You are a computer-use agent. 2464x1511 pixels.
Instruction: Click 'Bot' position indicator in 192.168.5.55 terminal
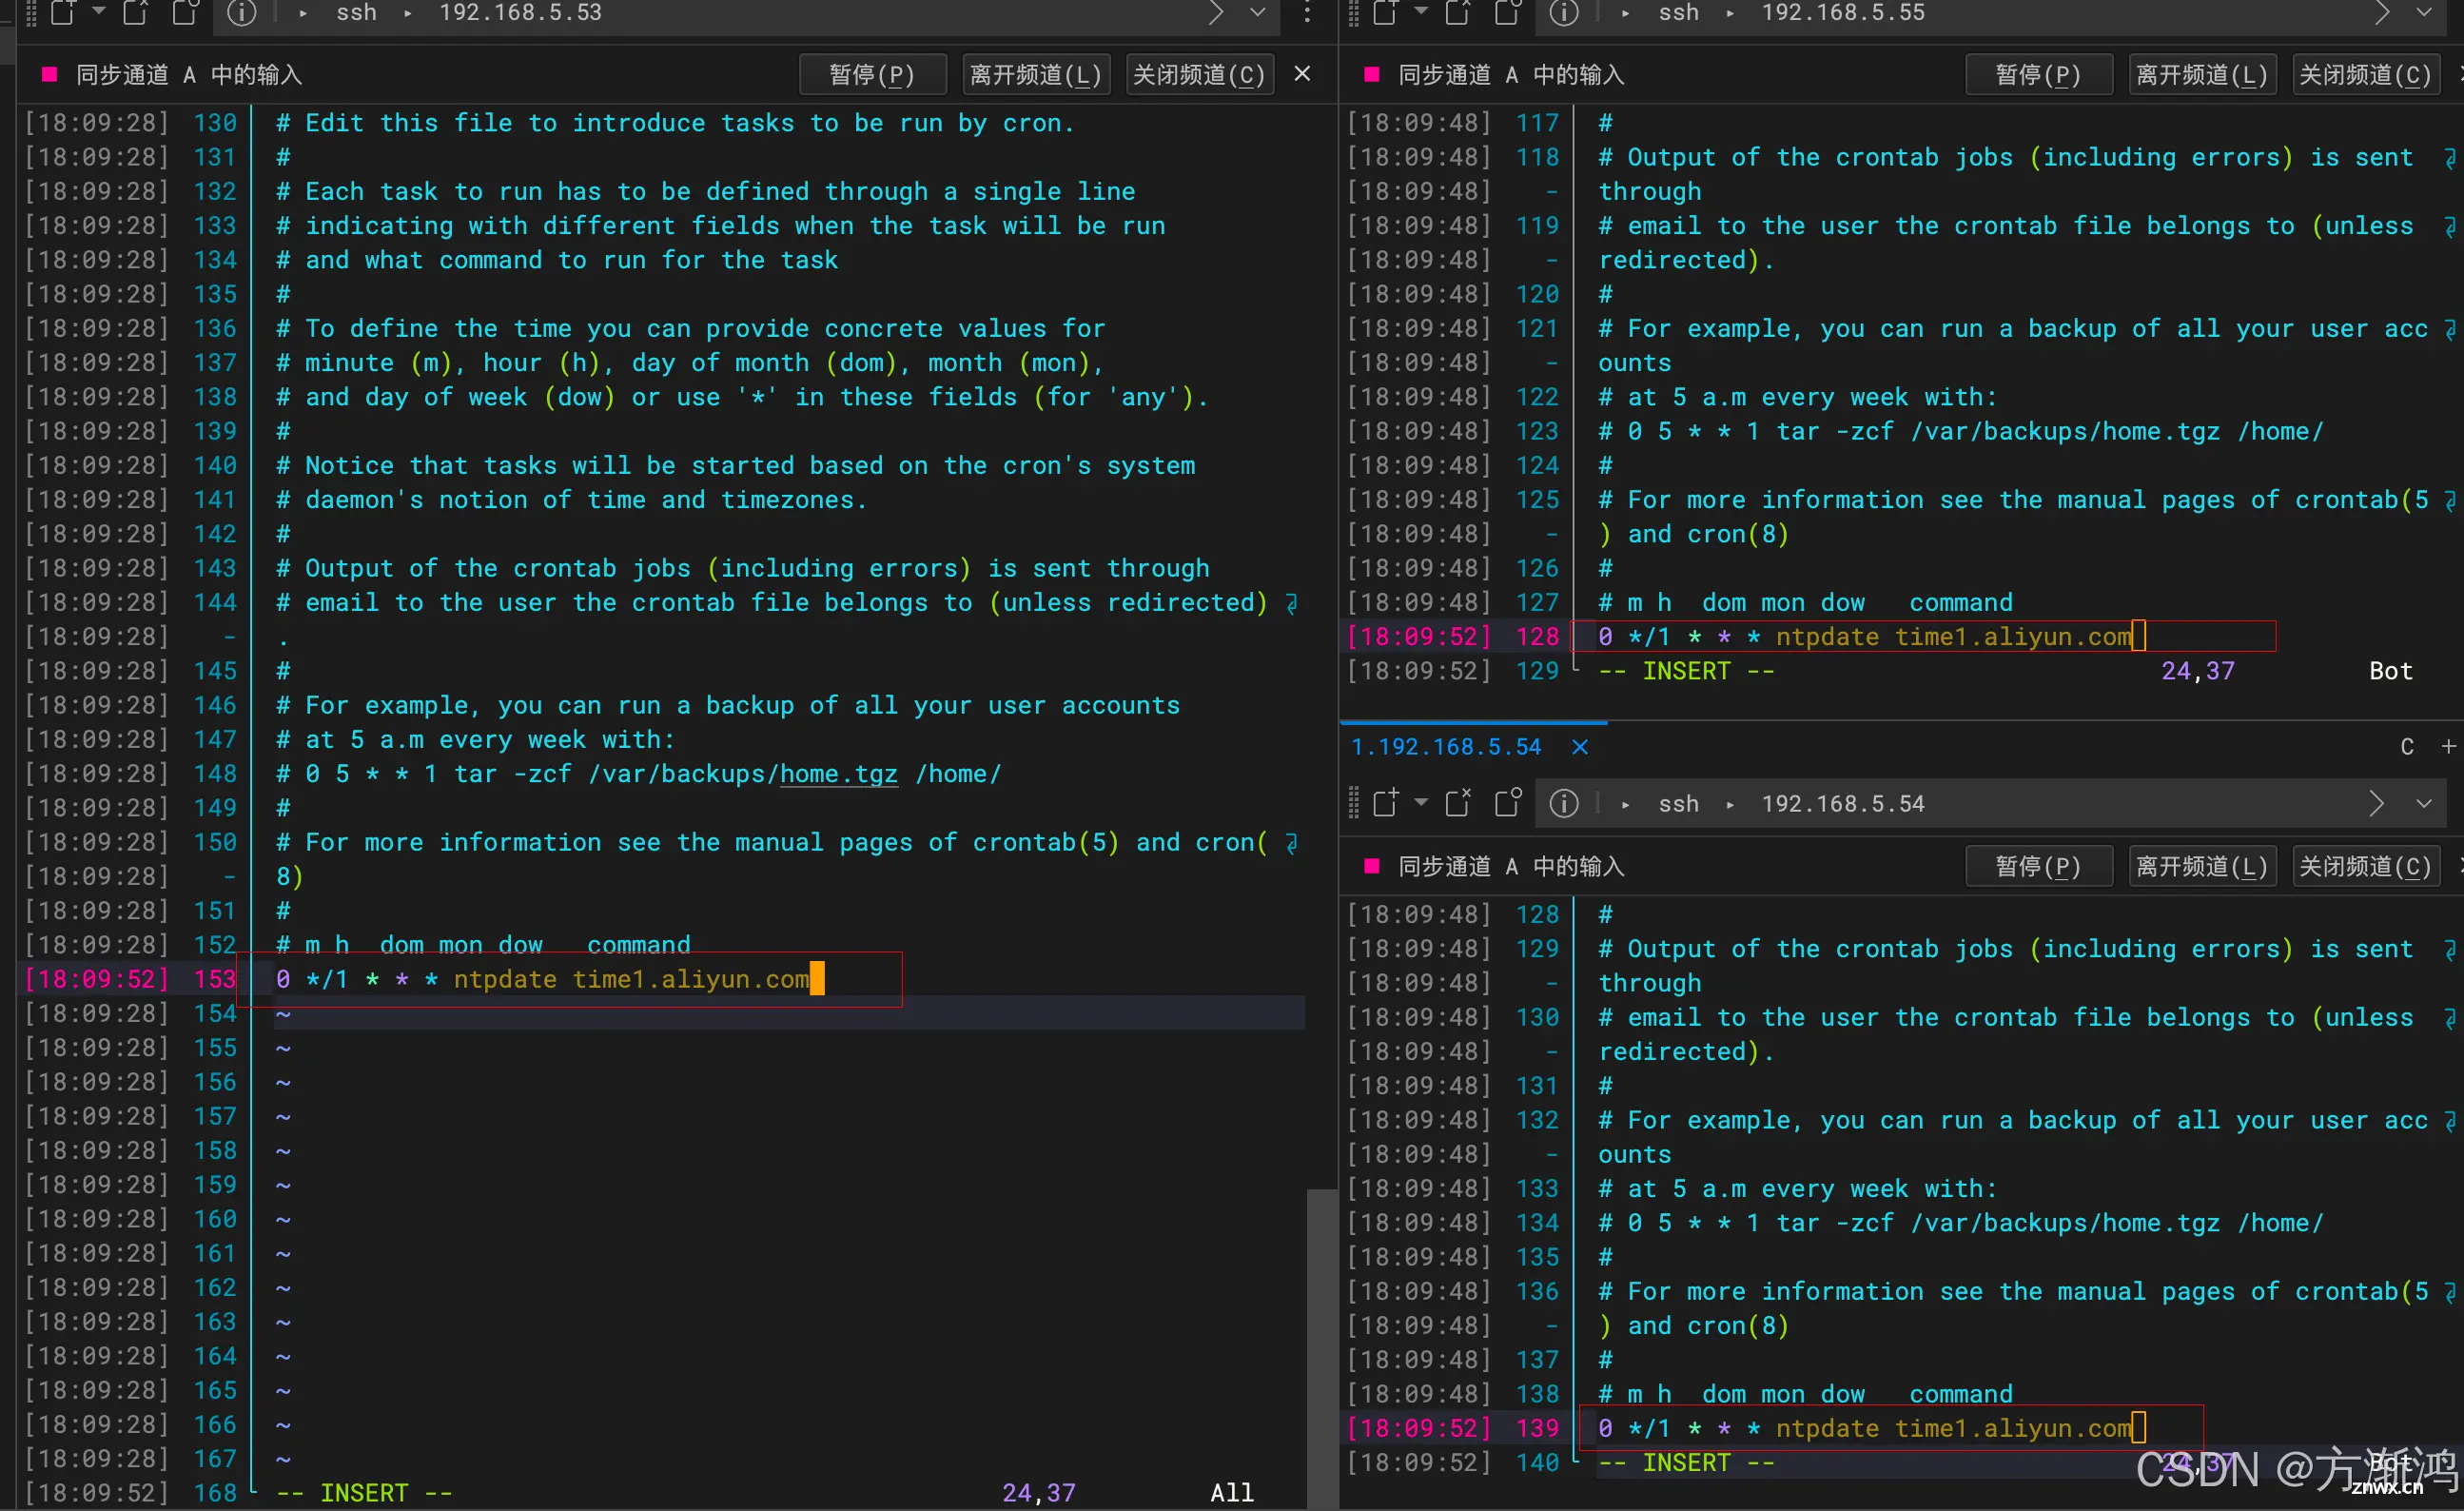tap(2390, 671)
